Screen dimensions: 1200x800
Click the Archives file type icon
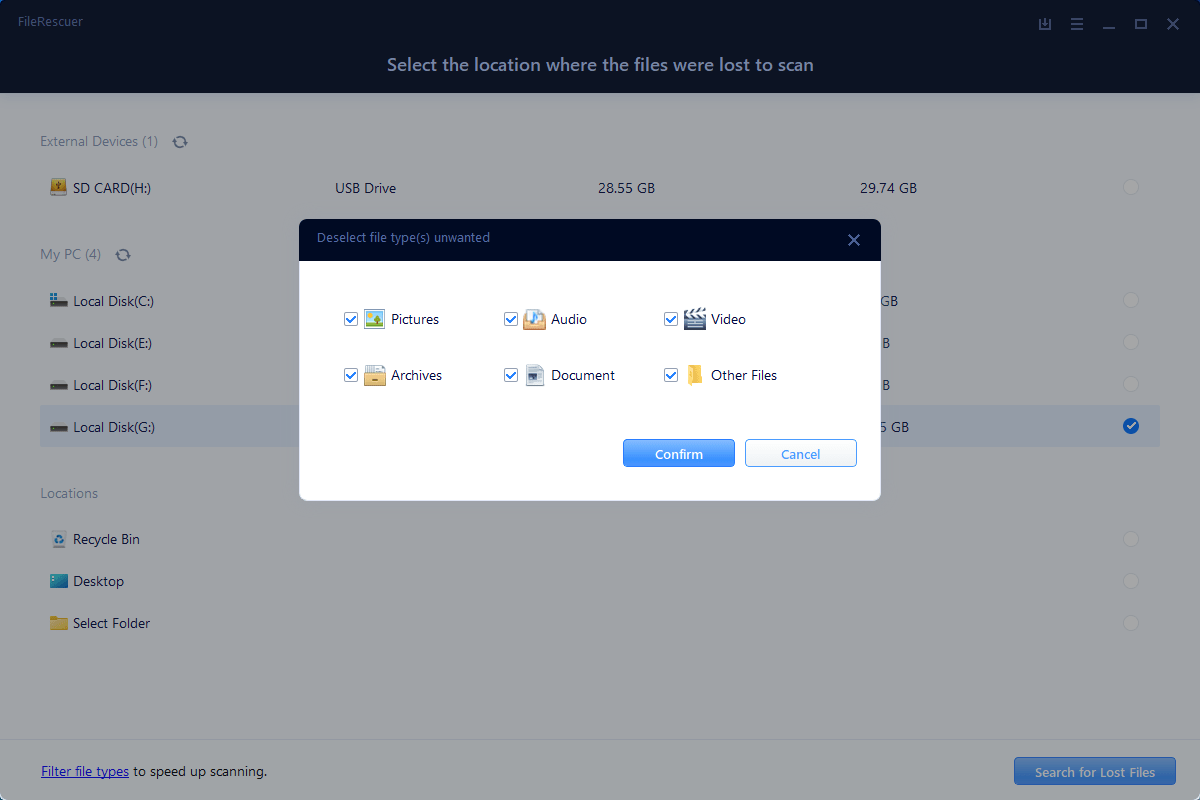[375, 375]
